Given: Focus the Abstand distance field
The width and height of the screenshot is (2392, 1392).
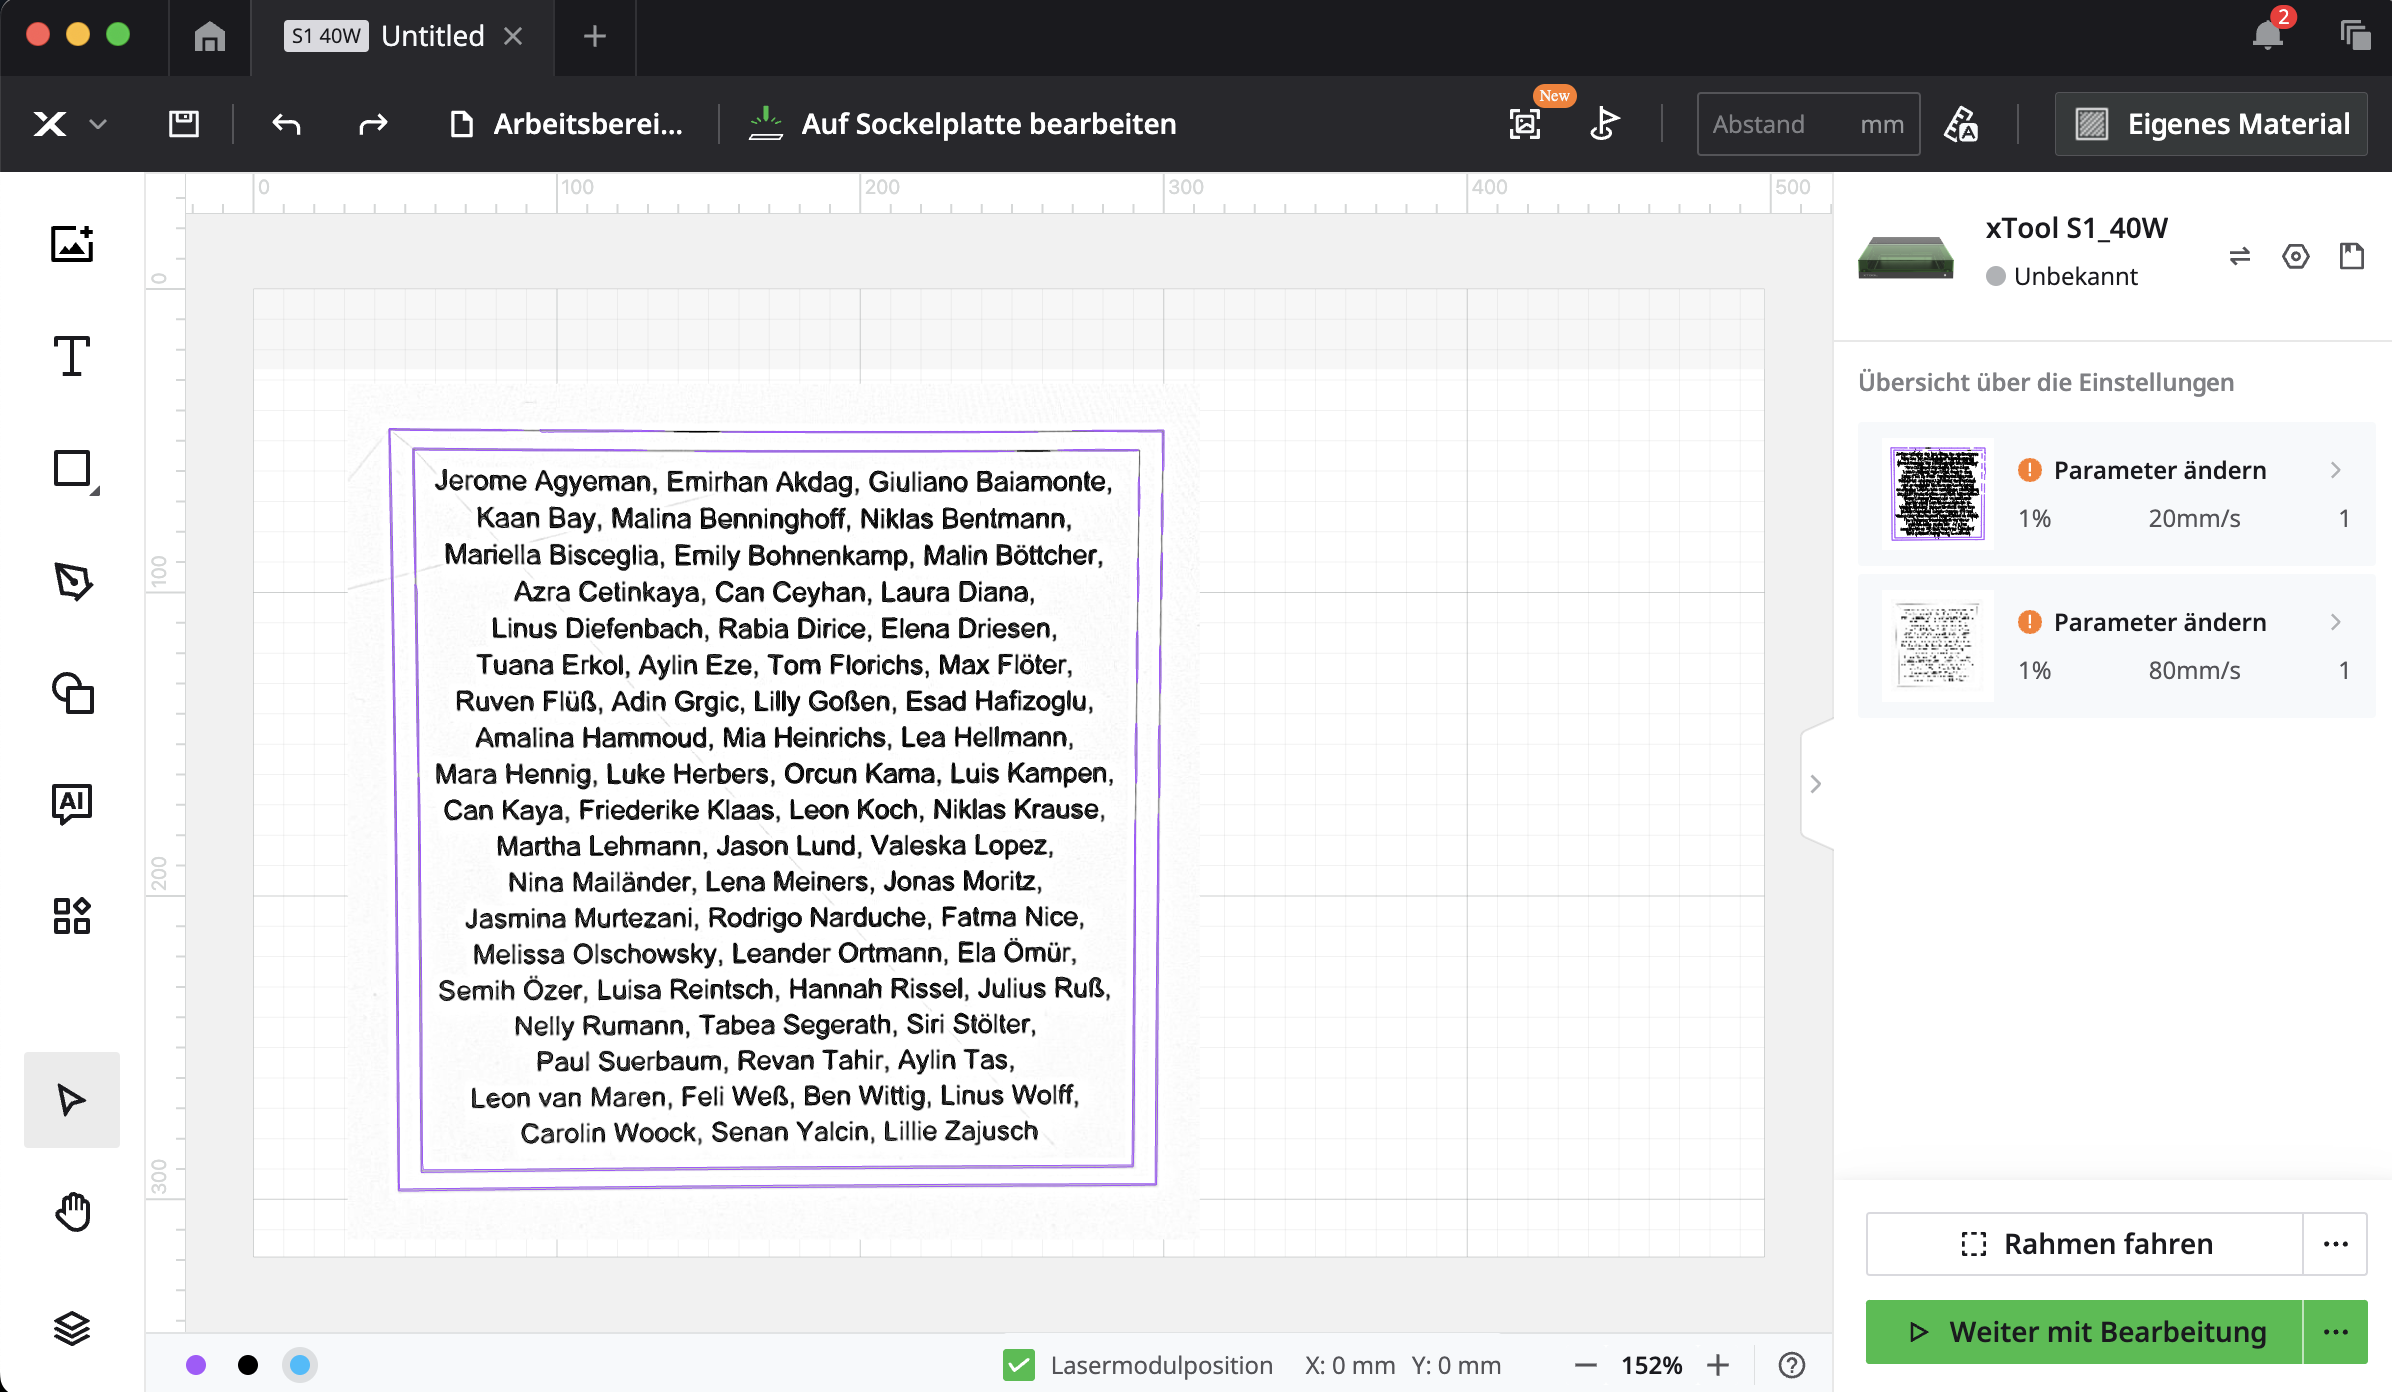Looking at the screenshot, I should [1808, 124].
